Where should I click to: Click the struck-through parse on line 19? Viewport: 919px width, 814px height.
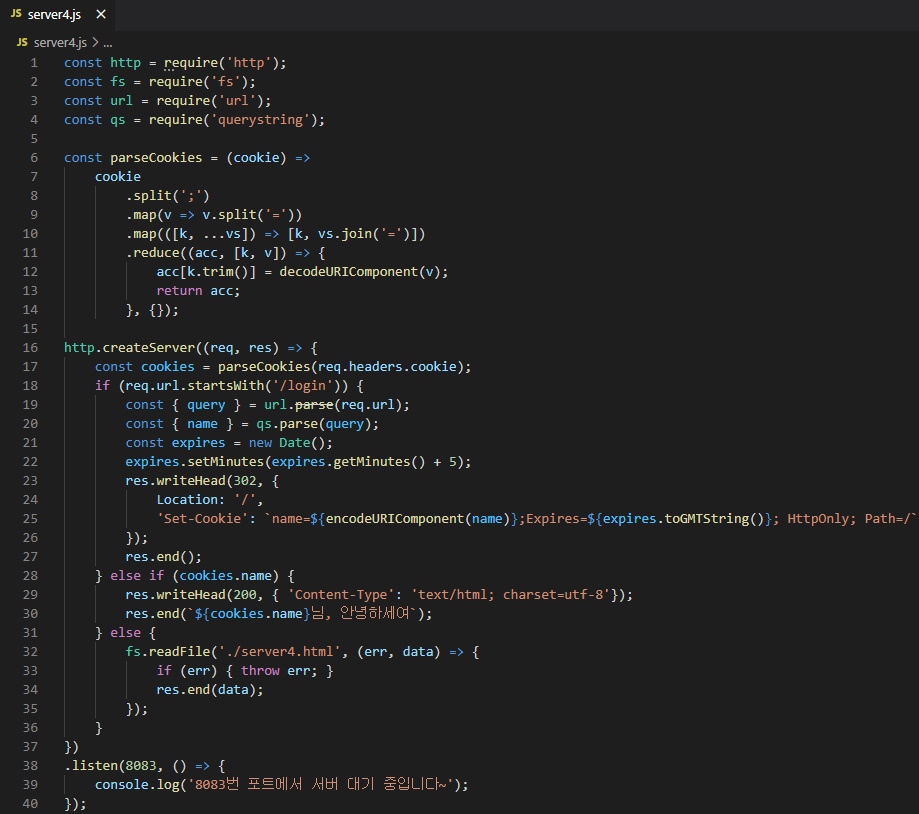tap(314, 405)
